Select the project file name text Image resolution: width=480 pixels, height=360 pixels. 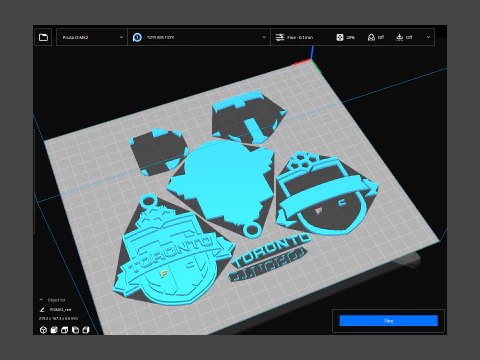pos(60,310)
